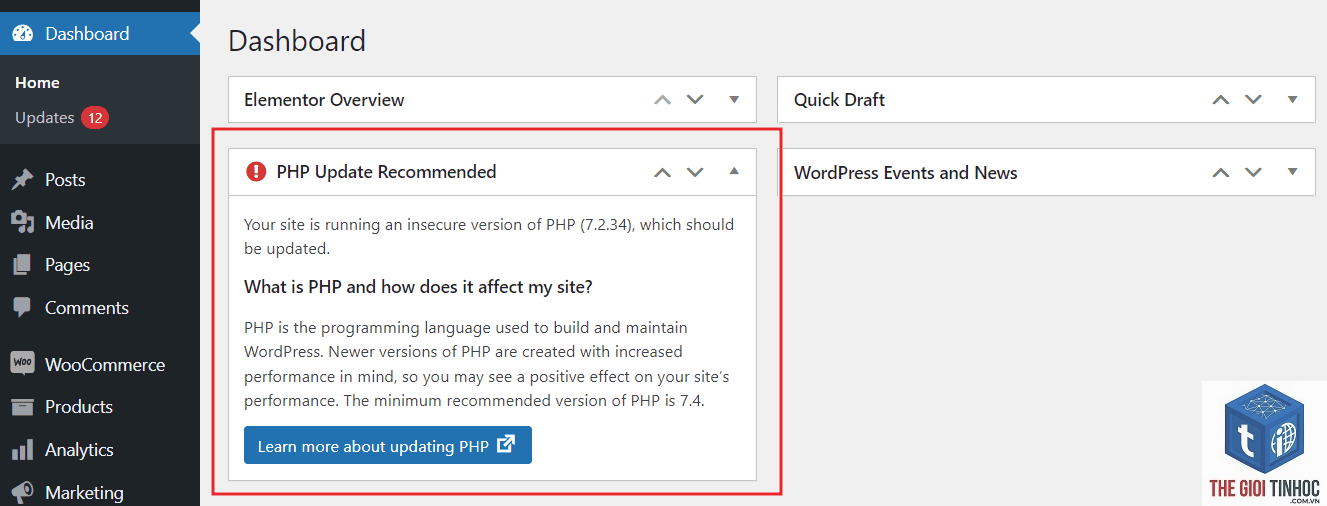Open the Analytics menu
Image resolution: width=1327 pixels, height=506 pixels.
point(100,450)
